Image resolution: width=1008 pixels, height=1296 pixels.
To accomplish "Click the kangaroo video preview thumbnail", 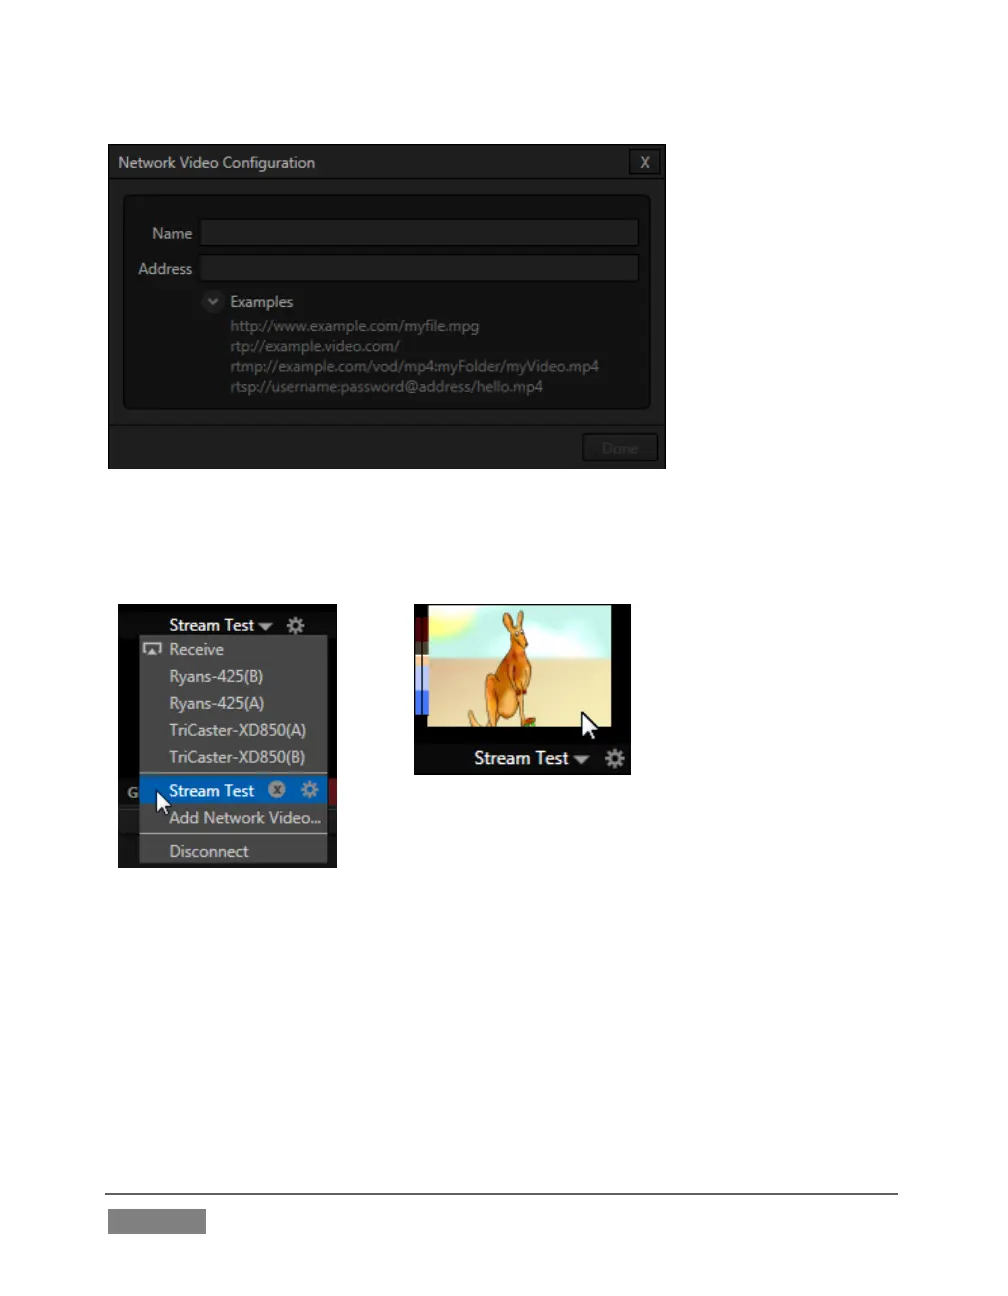I will coord(519,665).
